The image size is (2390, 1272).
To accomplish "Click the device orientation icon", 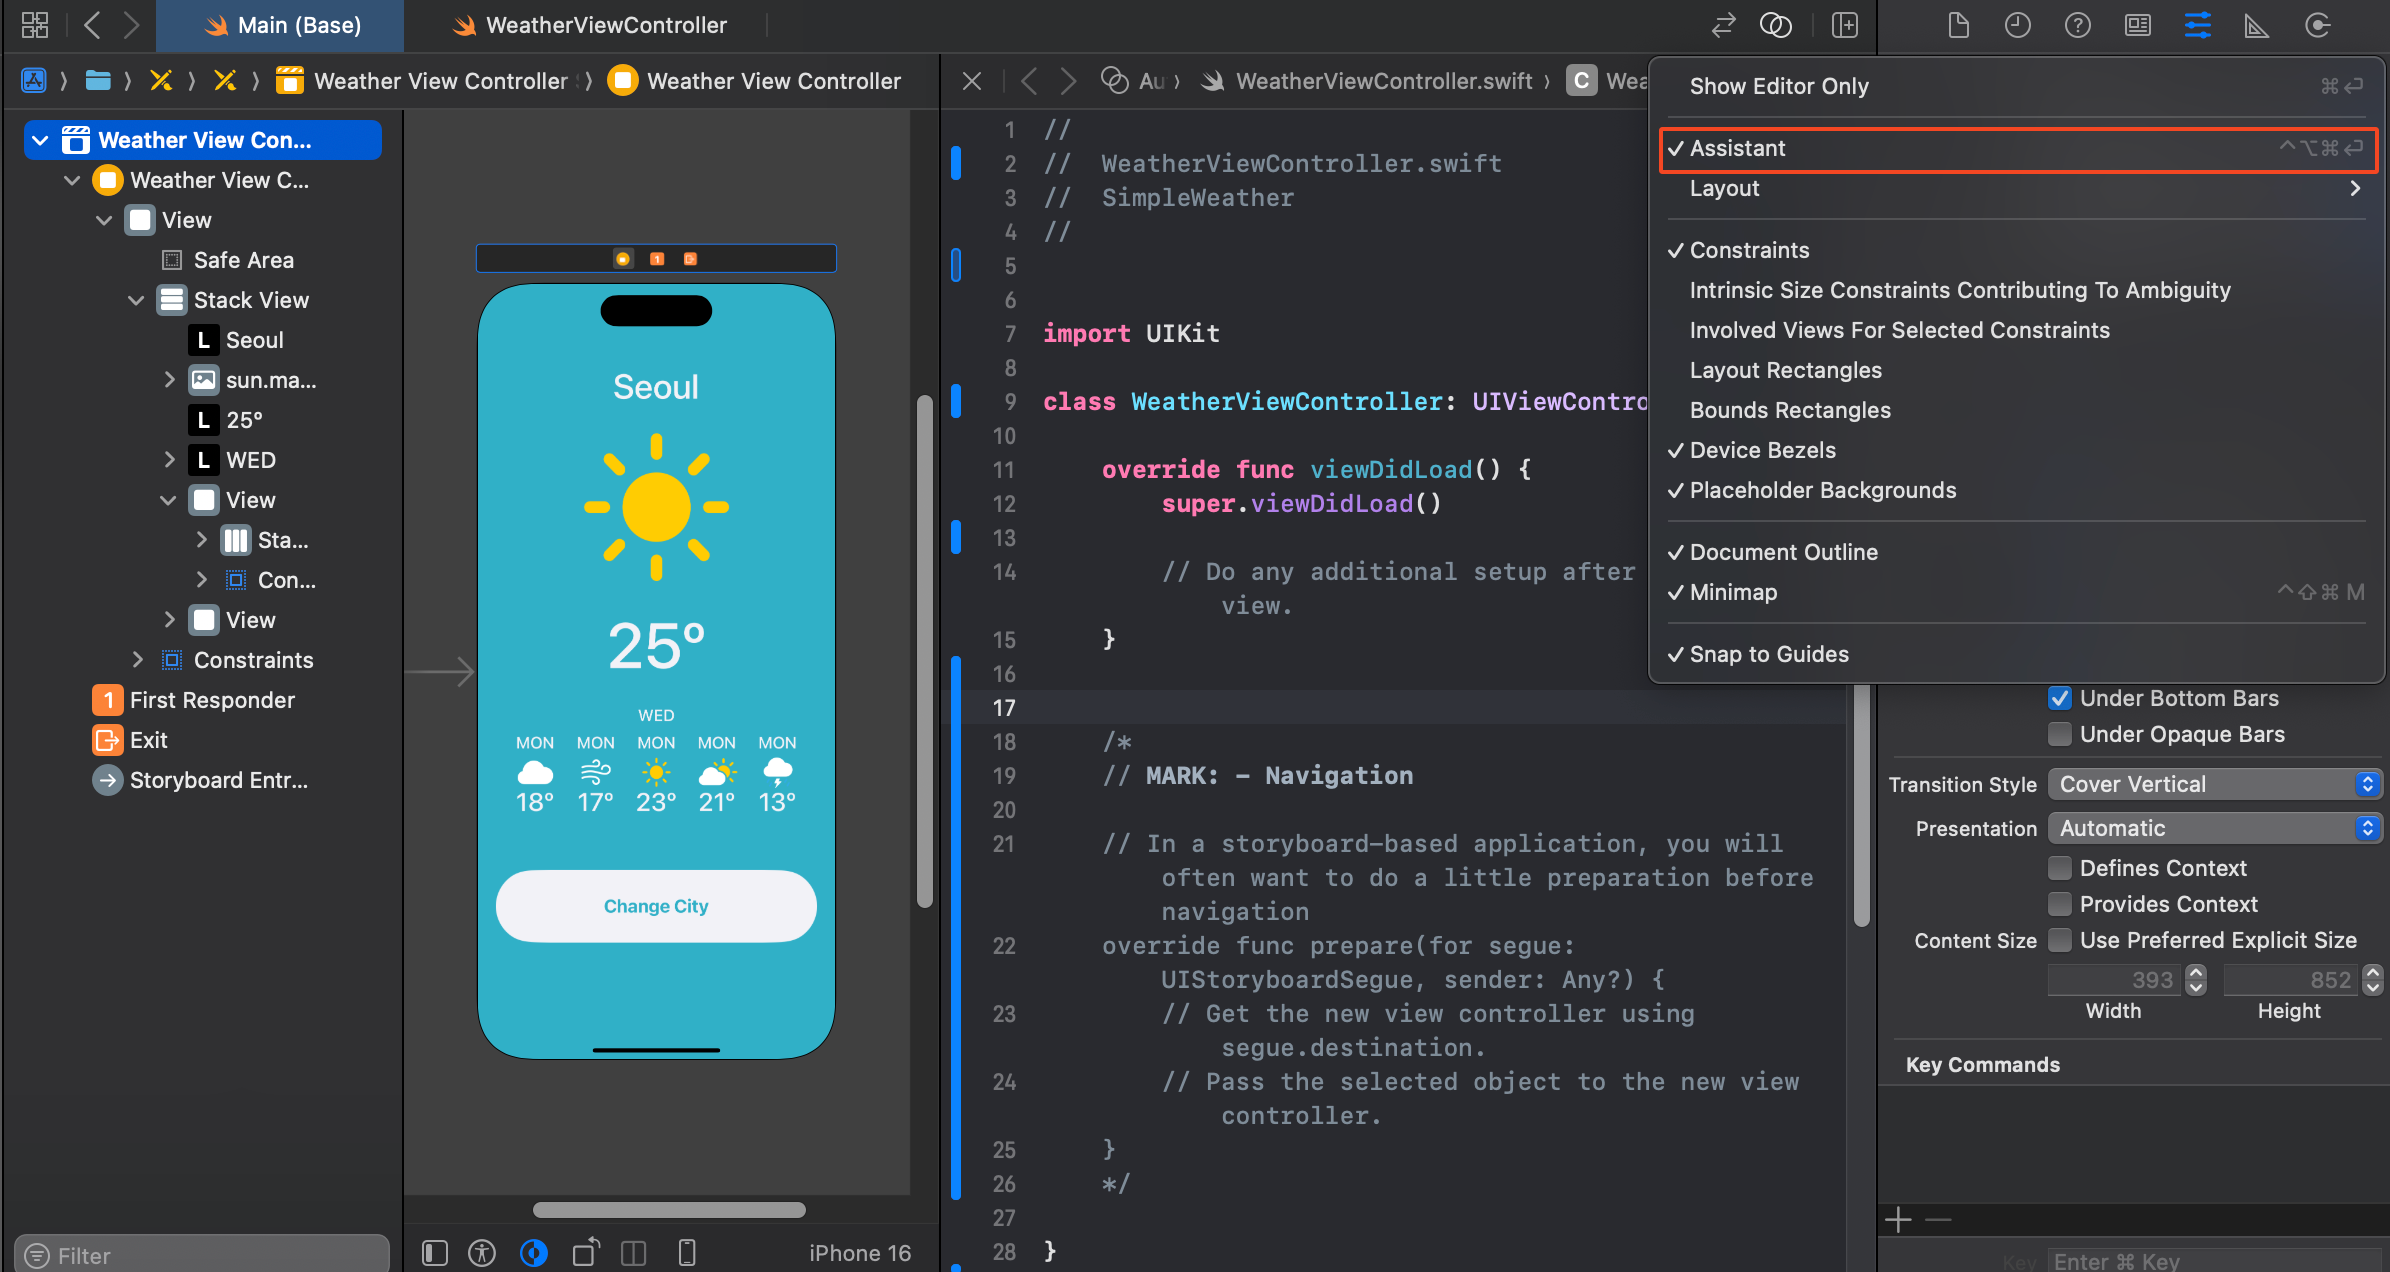I will coord(586,1253).
